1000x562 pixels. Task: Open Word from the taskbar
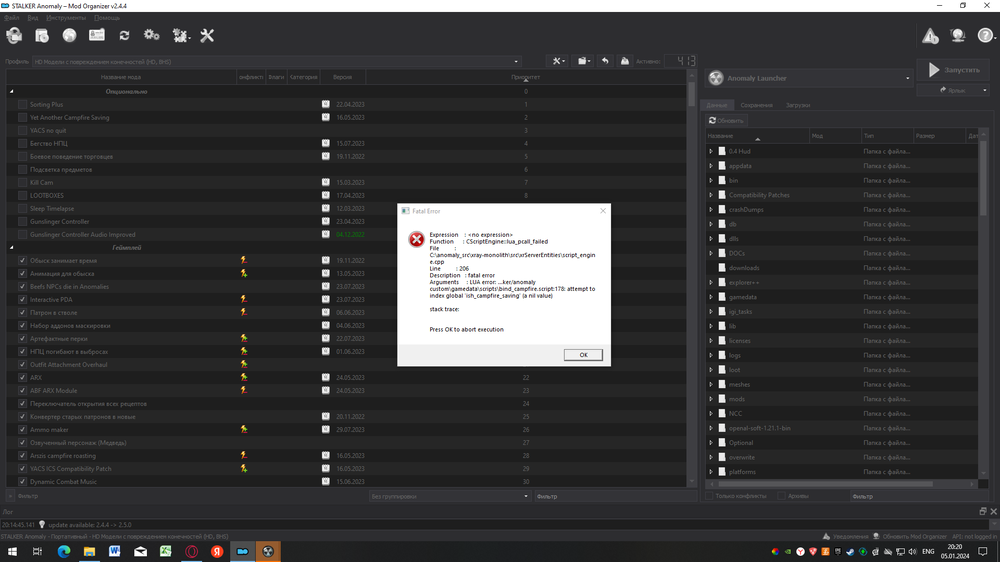pyautogui.click(x=115, y=551)
